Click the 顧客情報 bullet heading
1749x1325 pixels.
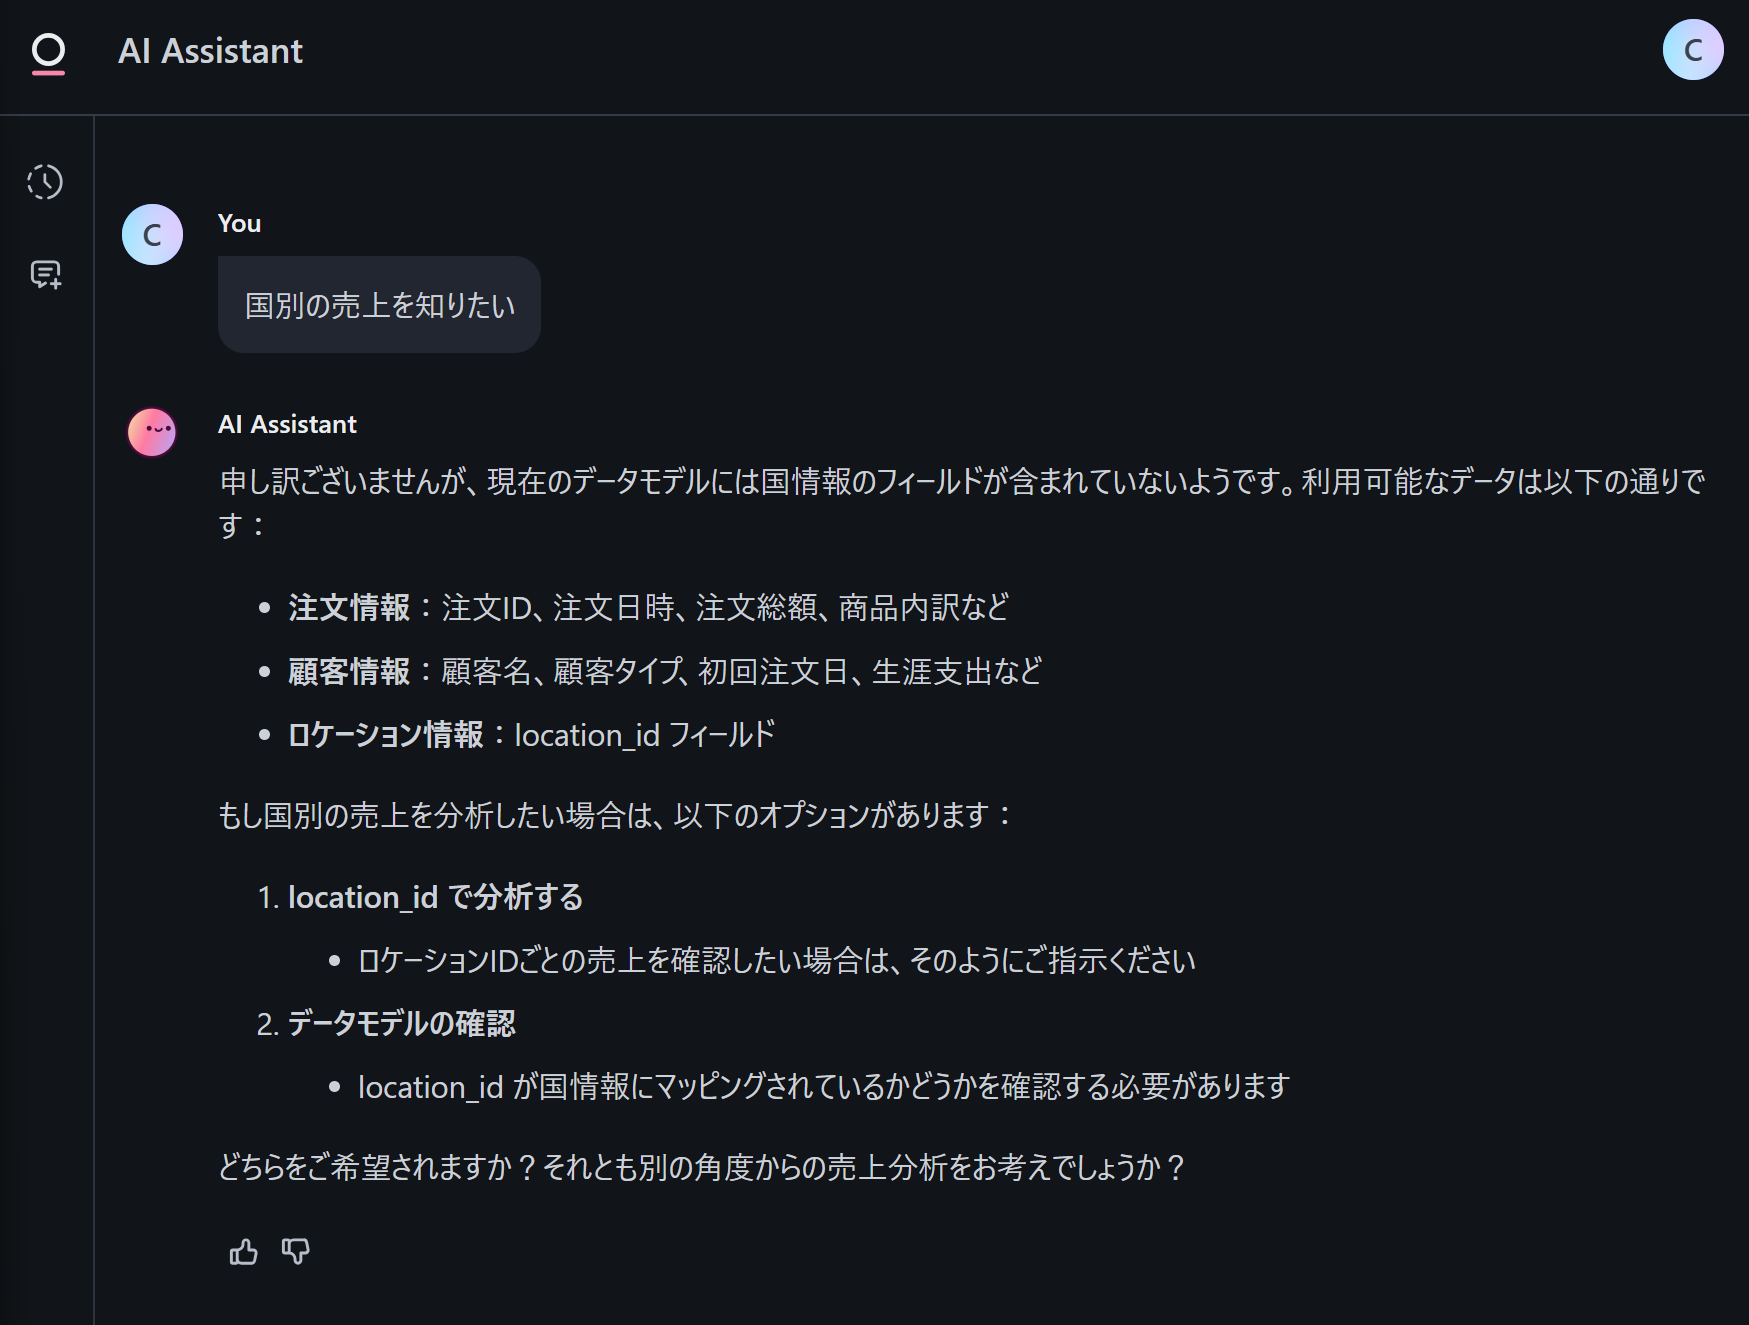pyautogui.click(x=349, y=671)
